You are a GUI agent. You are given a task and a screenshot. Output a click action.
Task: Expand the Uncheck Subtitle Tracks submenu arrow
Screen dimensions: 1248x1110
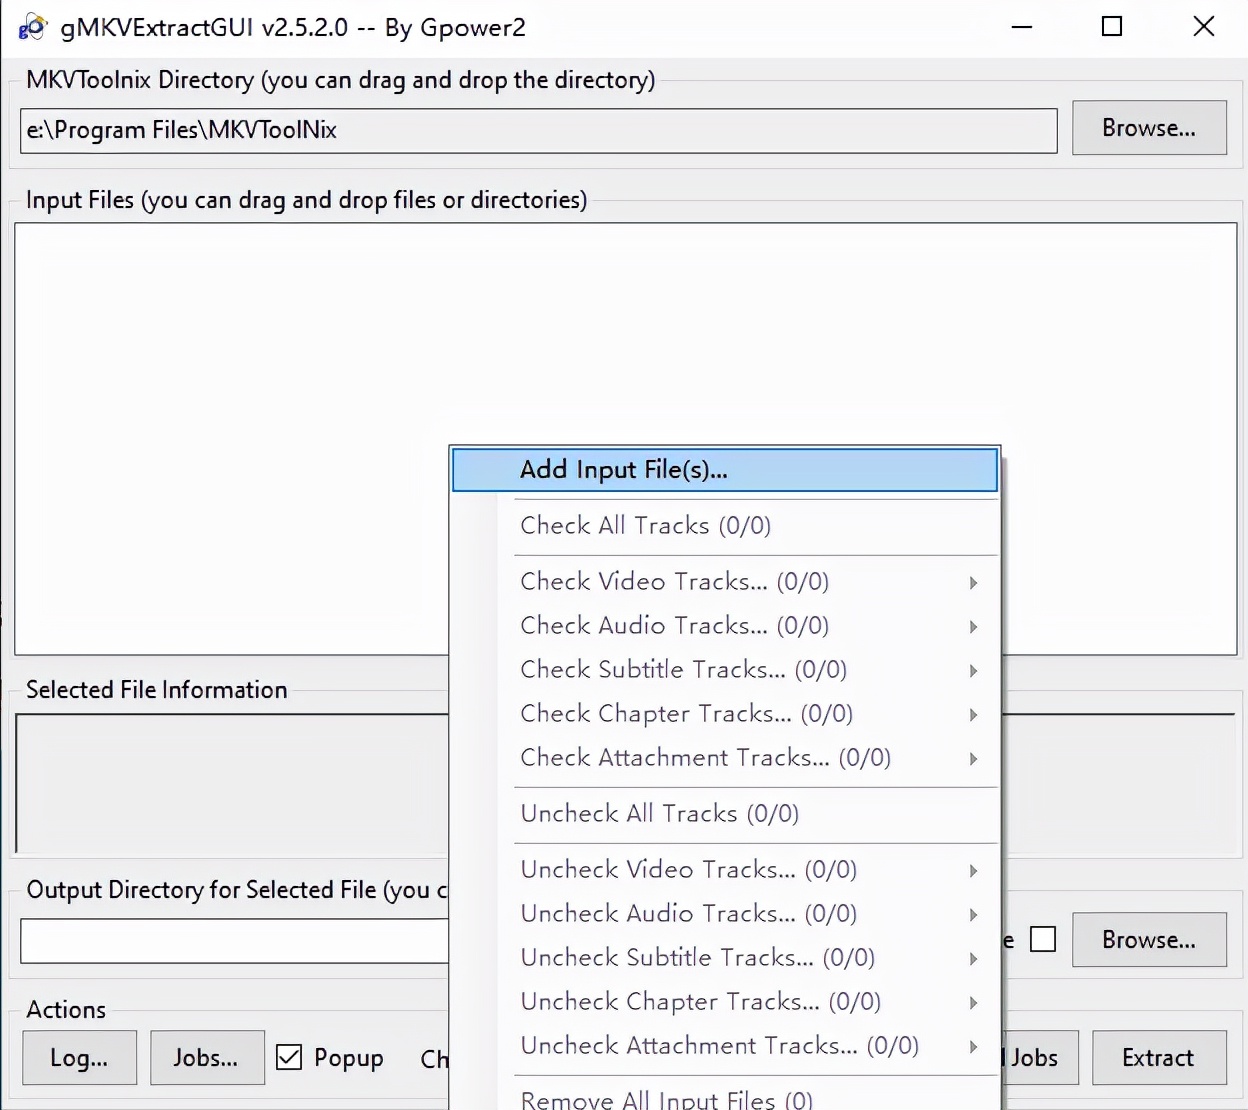tap(973, 958)
